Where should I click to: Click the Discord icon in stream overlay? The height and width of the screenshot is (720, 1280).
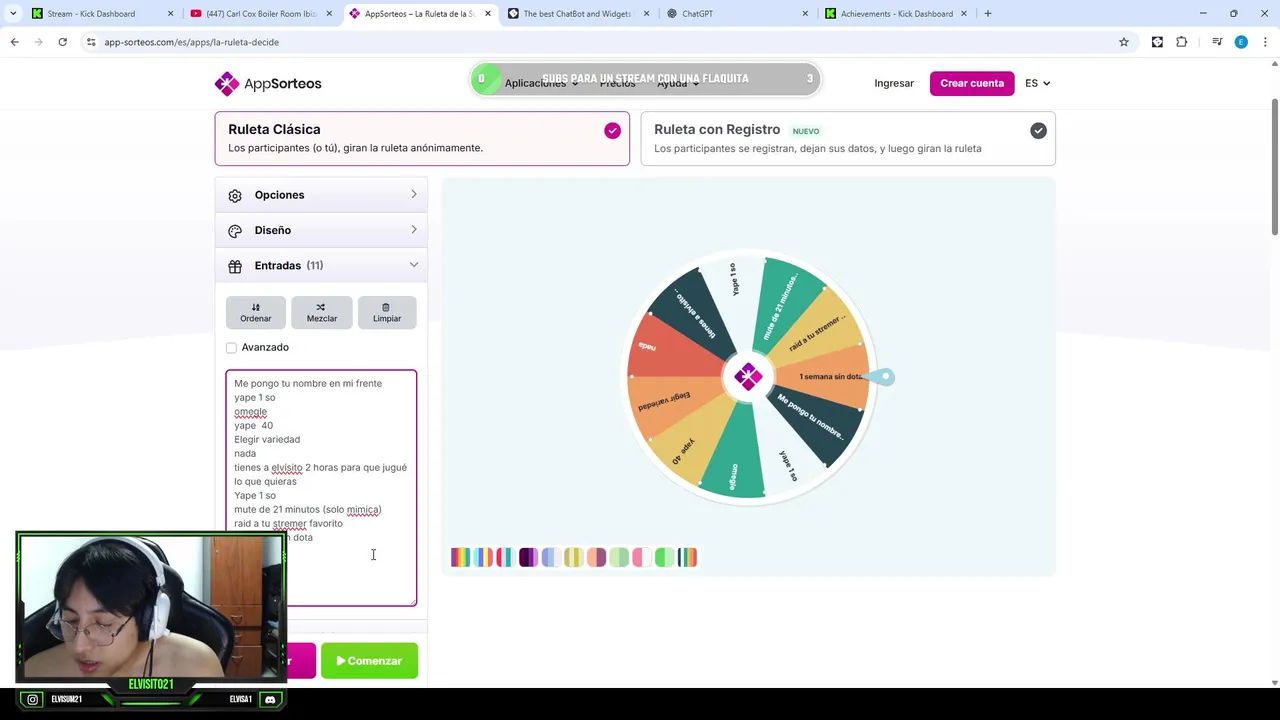tap(269, 700)
